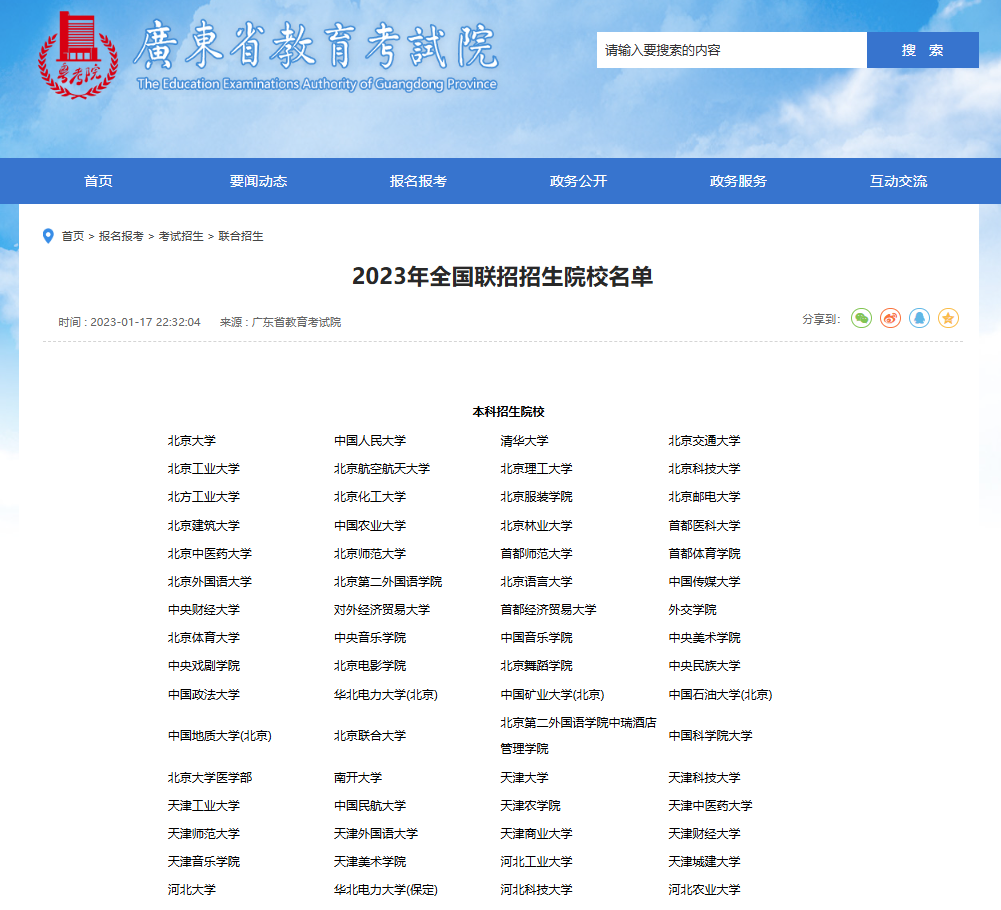Click the list entry 北京联合大学

pyautogui.click(x=370, y=736)
